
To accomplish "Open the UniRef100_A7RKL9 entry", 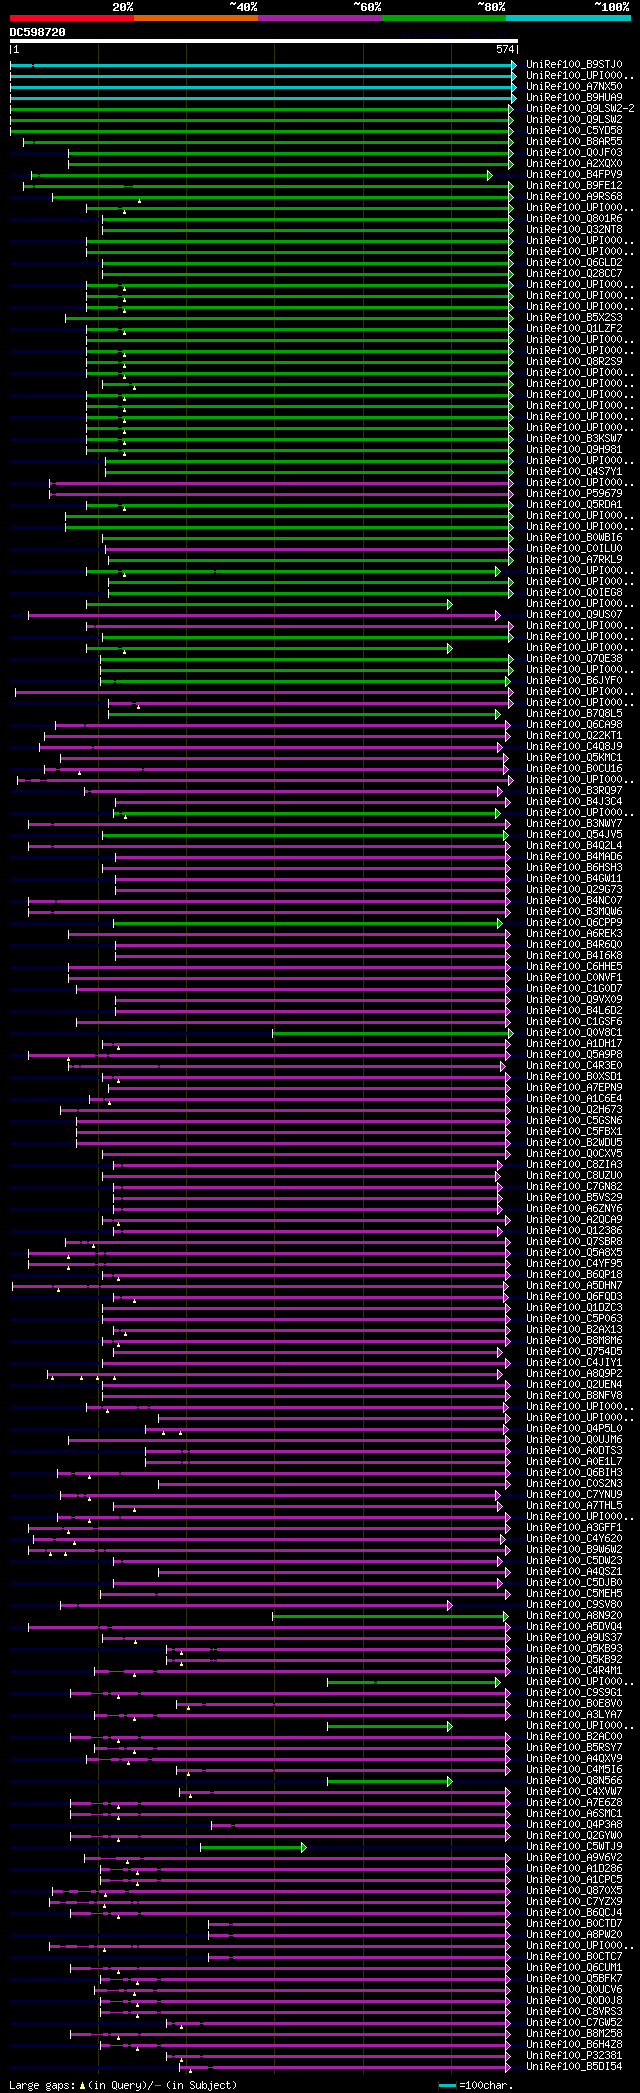I will [574, 560].
